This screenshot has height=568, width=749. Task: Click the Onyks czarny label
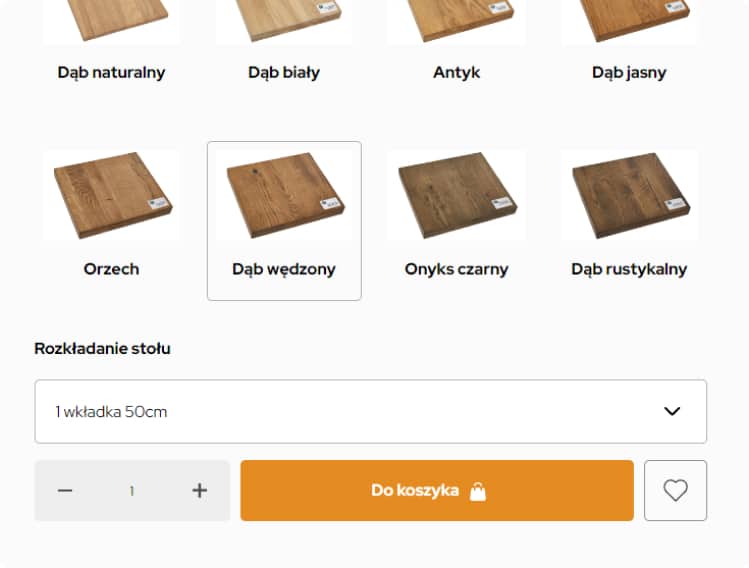[456, 269]
